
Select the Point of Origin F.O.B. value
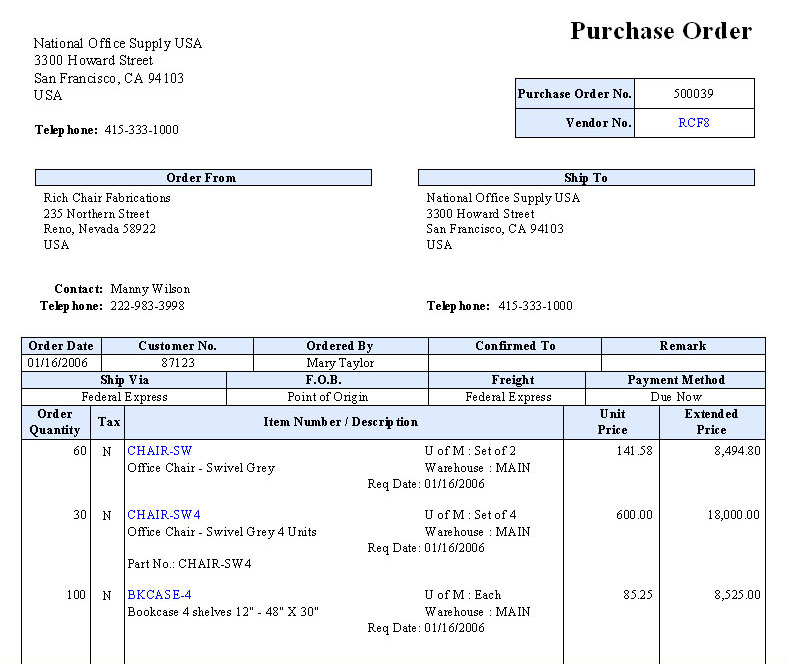coord(327,397)
